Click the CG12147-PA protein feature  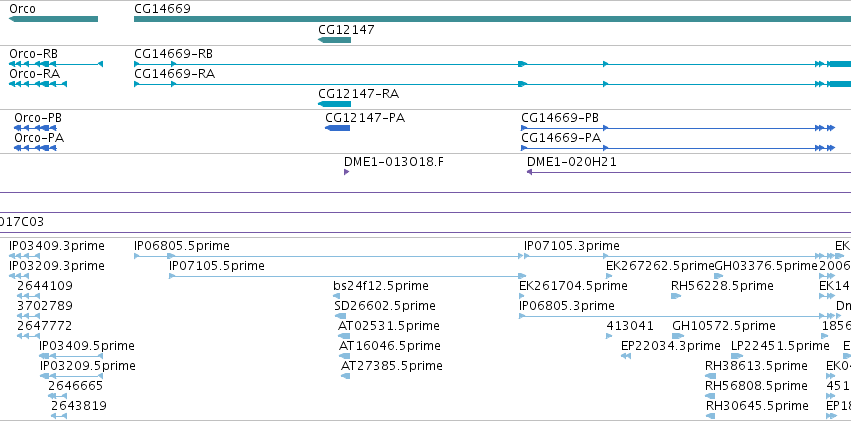click(337, 128)
